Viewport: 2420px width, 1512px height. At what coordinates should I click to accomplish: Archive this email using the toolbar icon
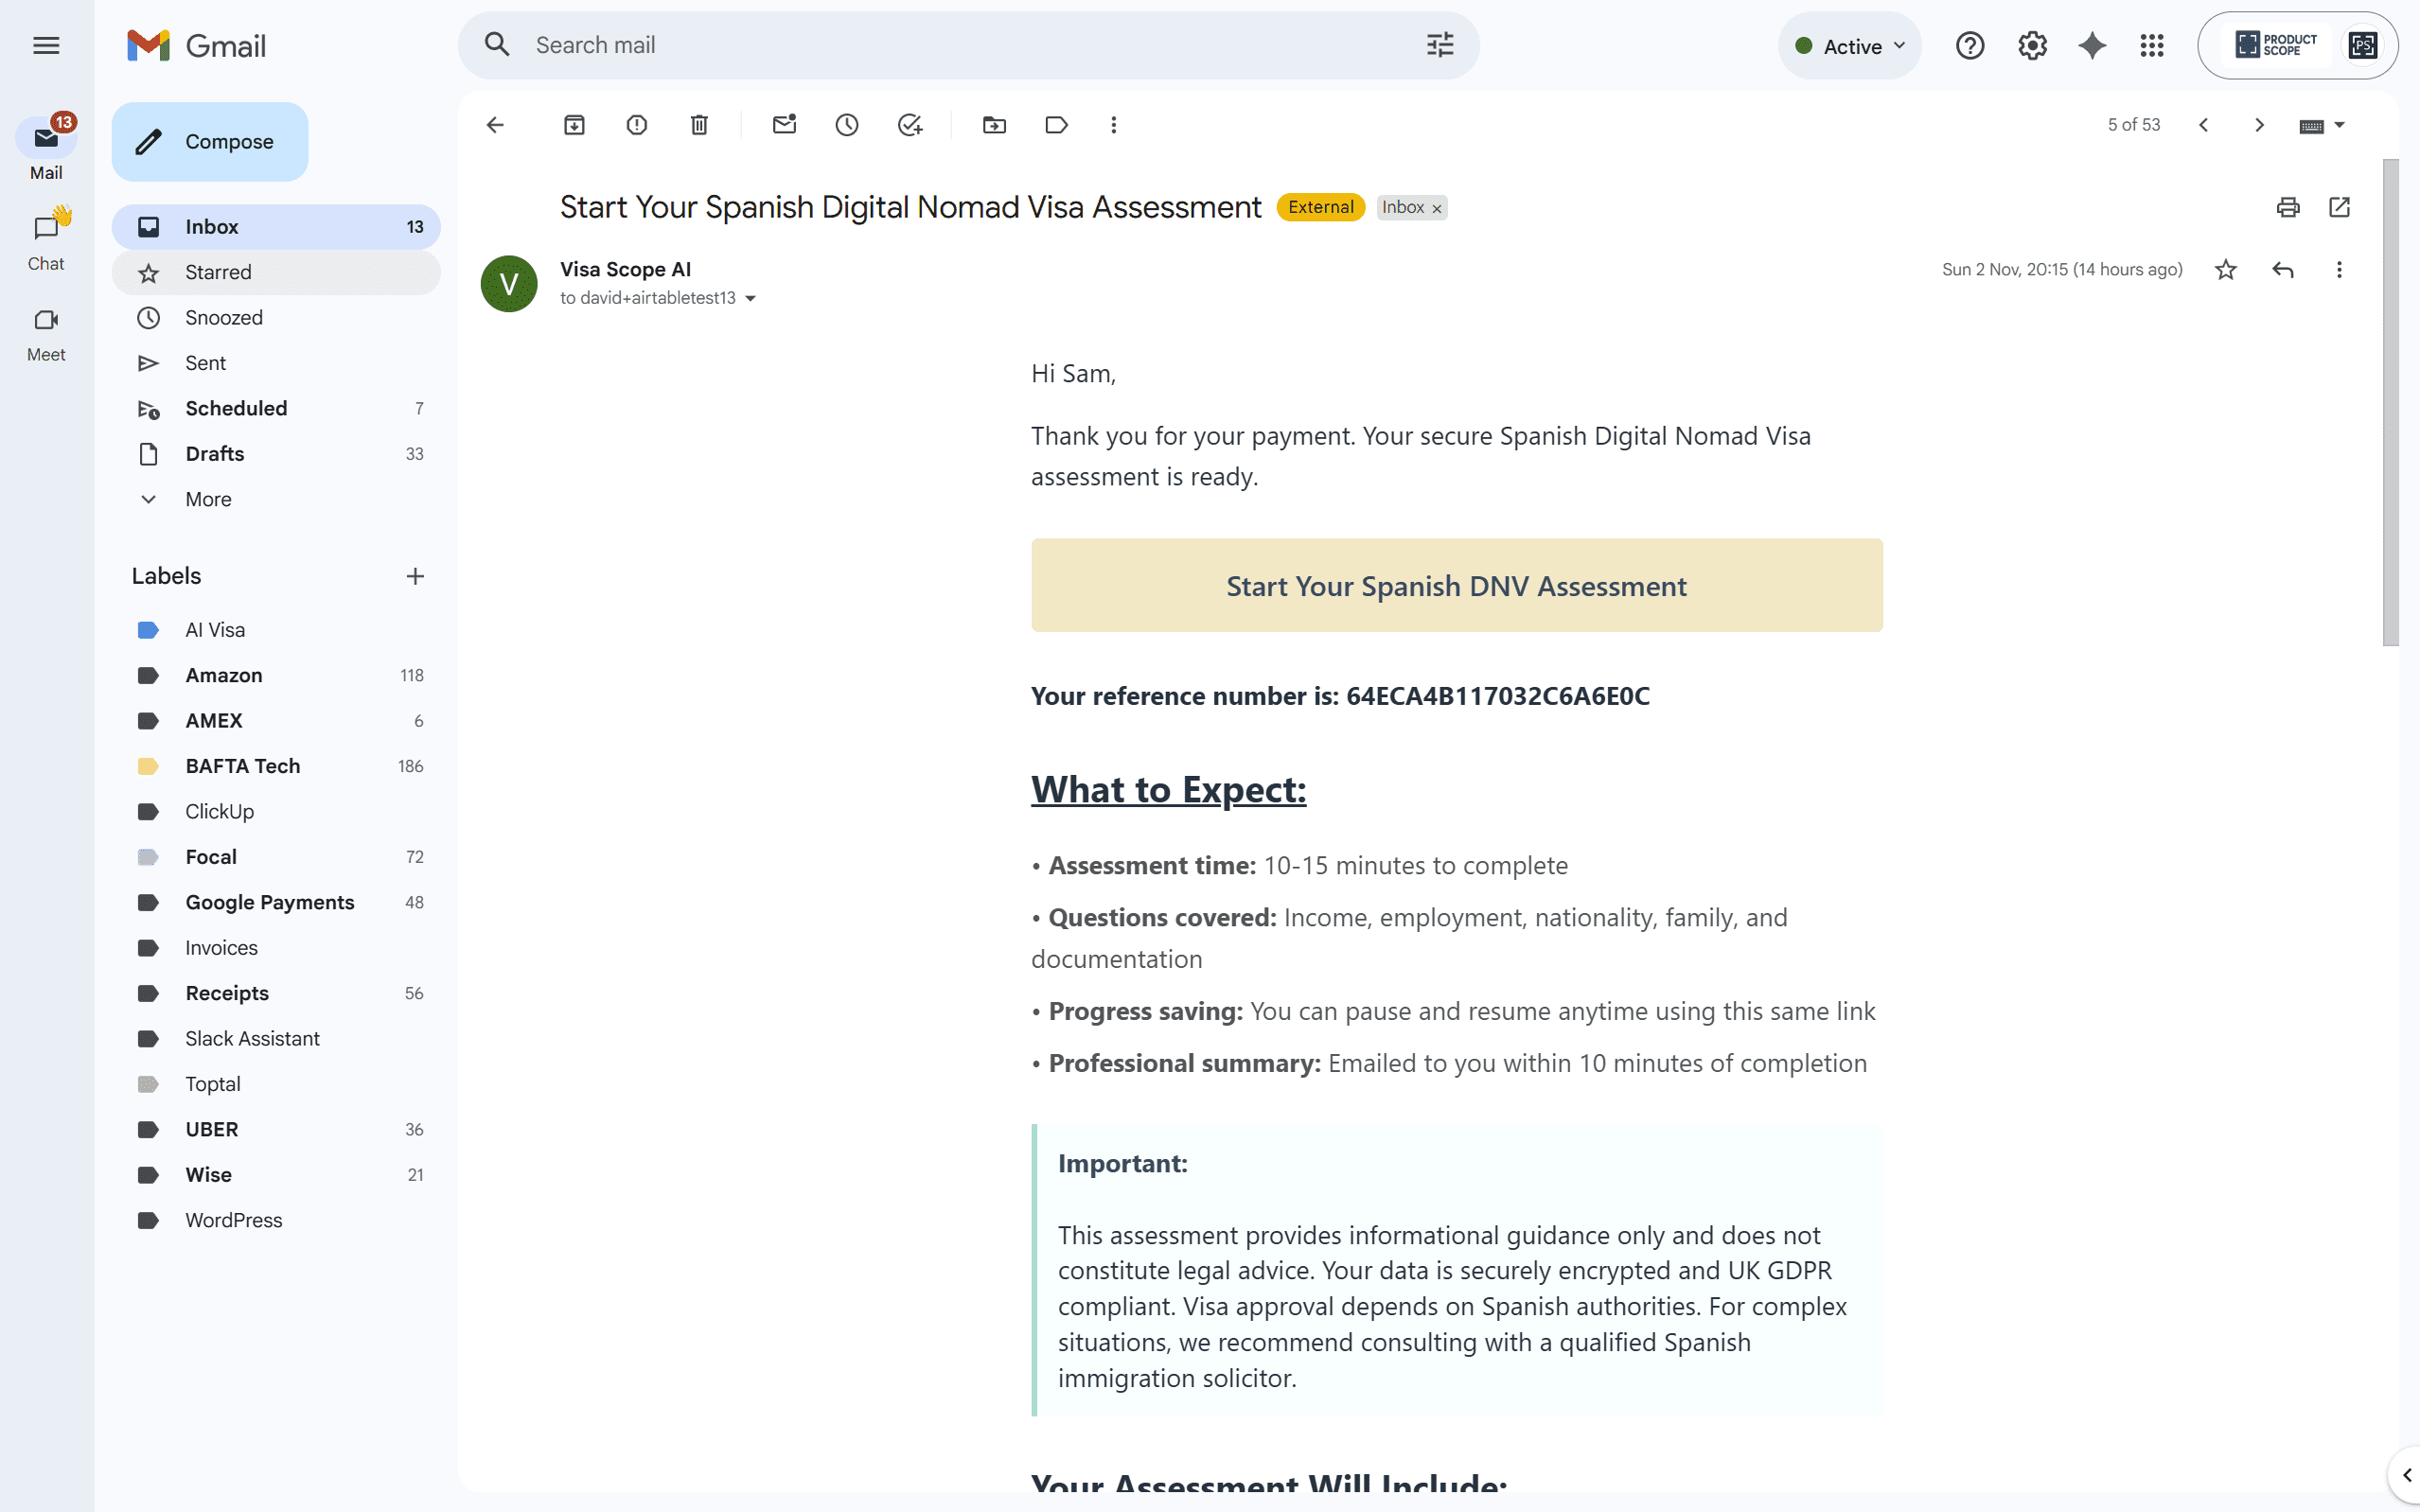(x=574, y=125)
